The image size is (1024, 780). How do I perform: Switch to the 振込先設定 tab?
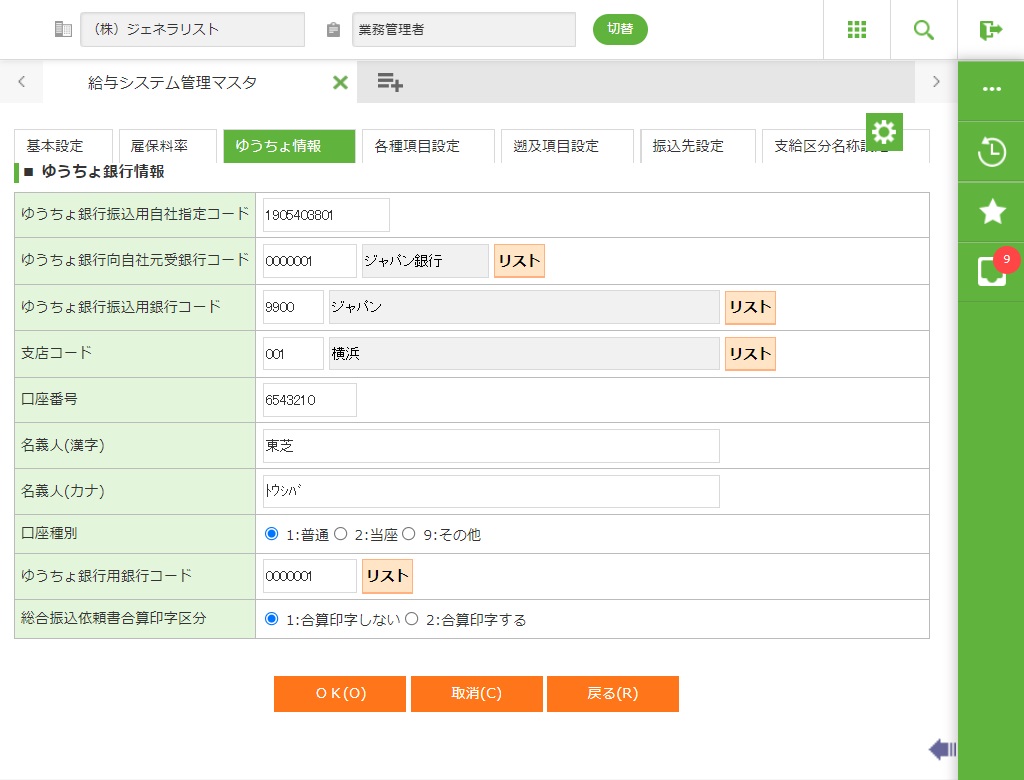click(688, 146)
